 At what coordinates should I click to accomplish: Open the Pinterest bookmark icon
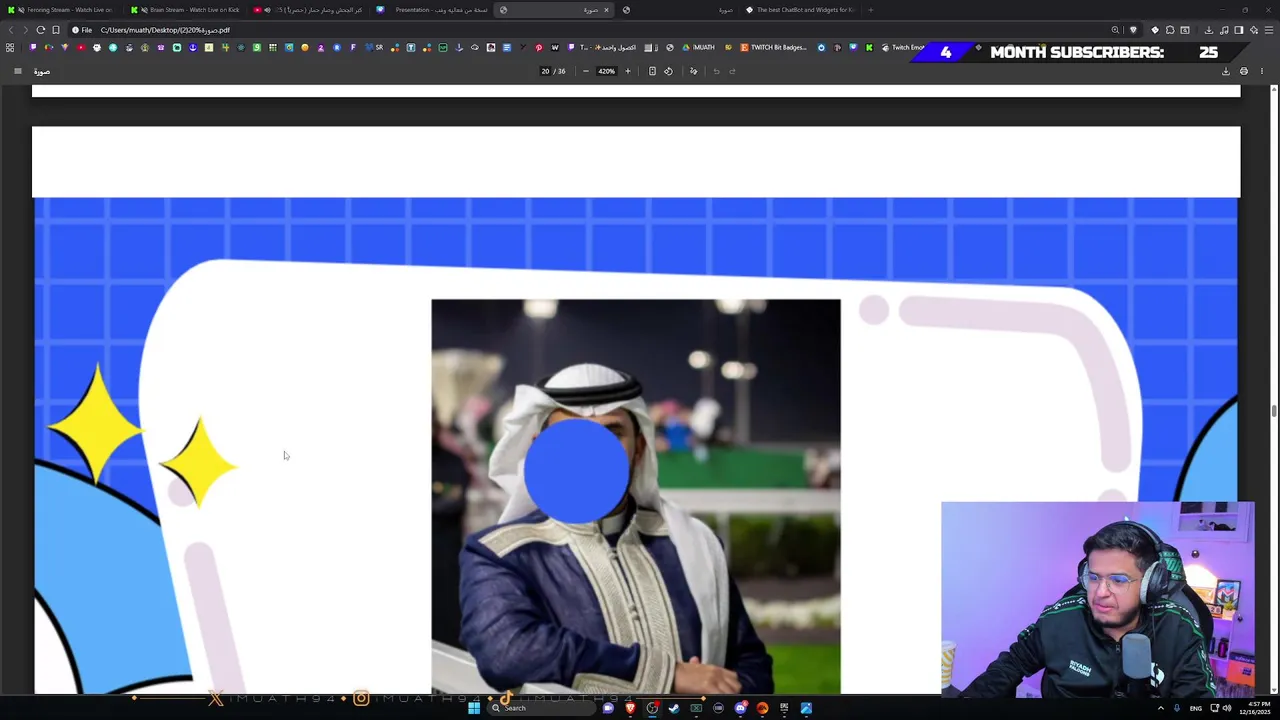[539, 47]
